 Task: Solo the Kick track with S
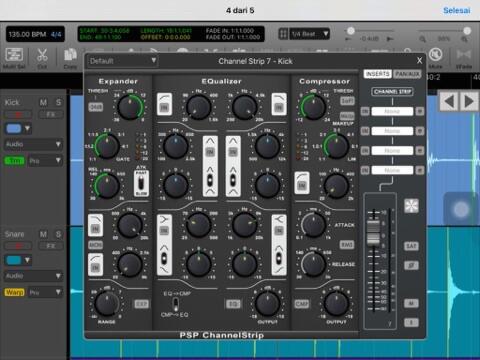coord(59,102)
